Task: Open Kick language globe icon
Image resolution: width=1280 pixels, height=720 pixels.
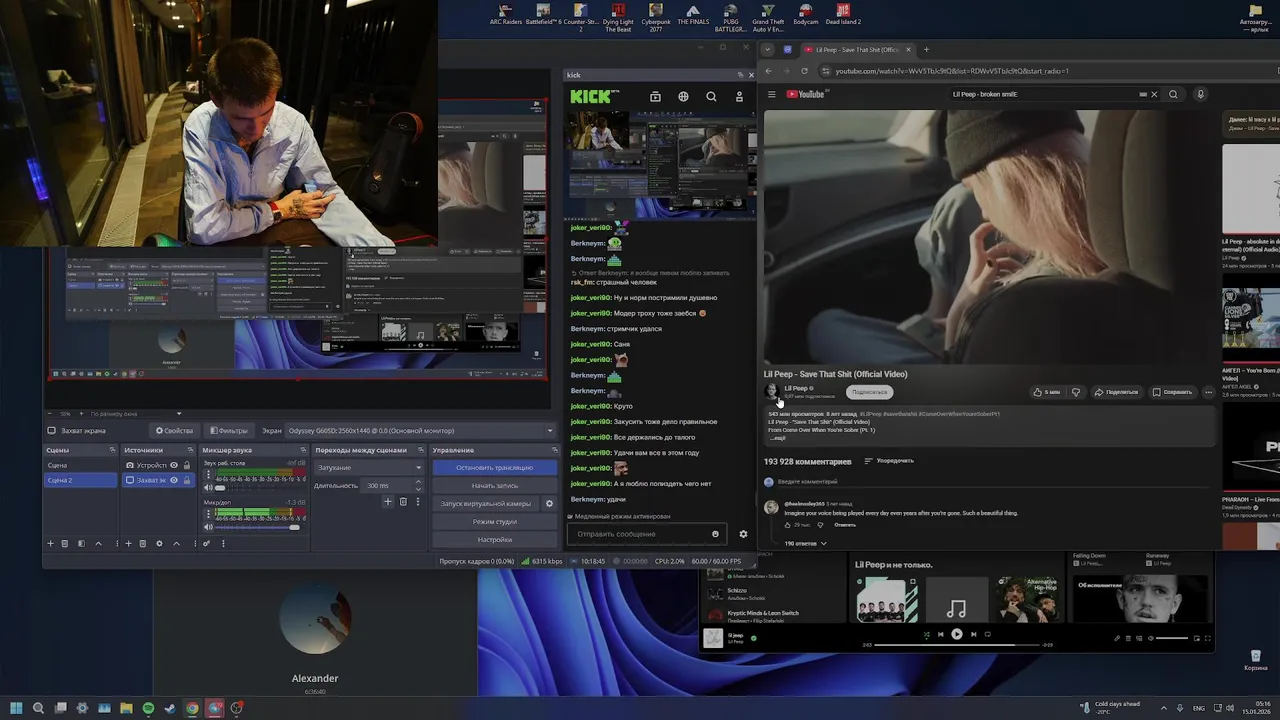Action: pyautogui.click(x=683, y=97)
